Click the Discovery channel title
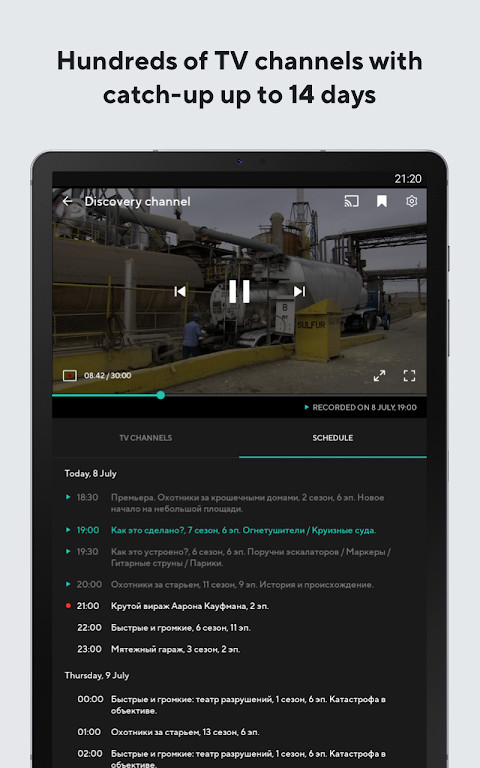Image resolution: width=480 pixels, height=768 pixels. point(137,201)
